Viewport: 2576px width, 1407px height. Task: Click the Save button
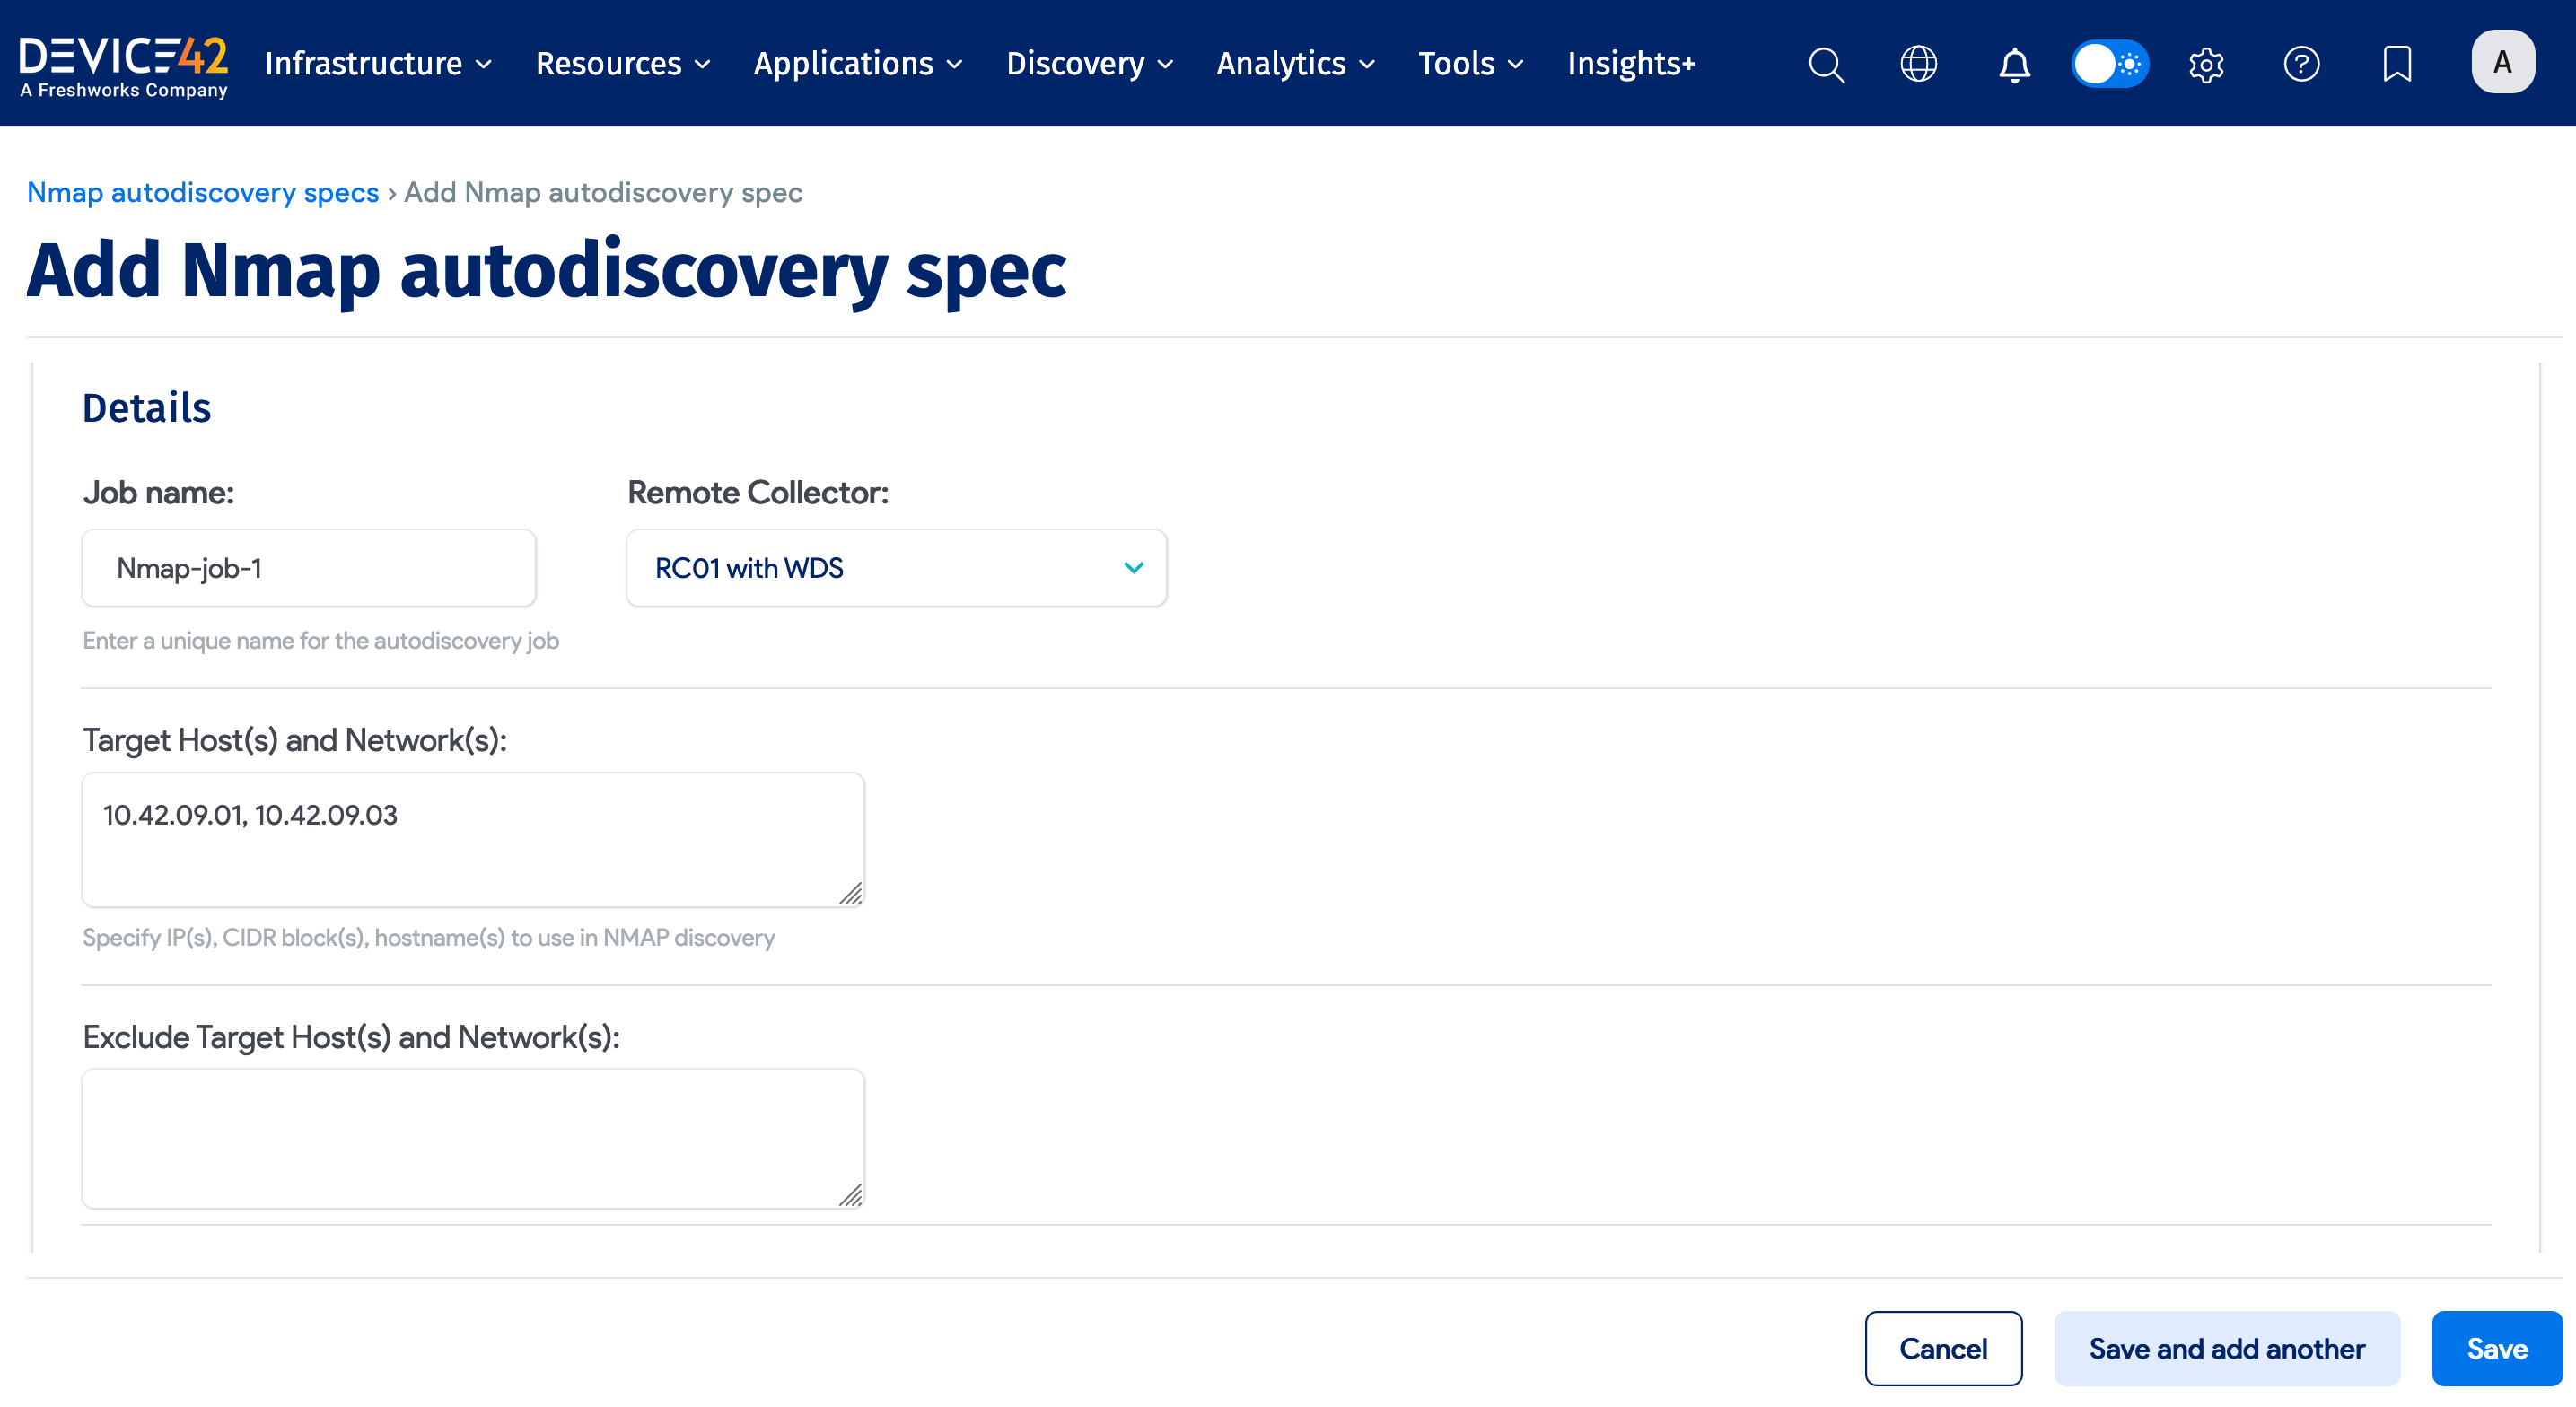[x=2496, y=1348]
